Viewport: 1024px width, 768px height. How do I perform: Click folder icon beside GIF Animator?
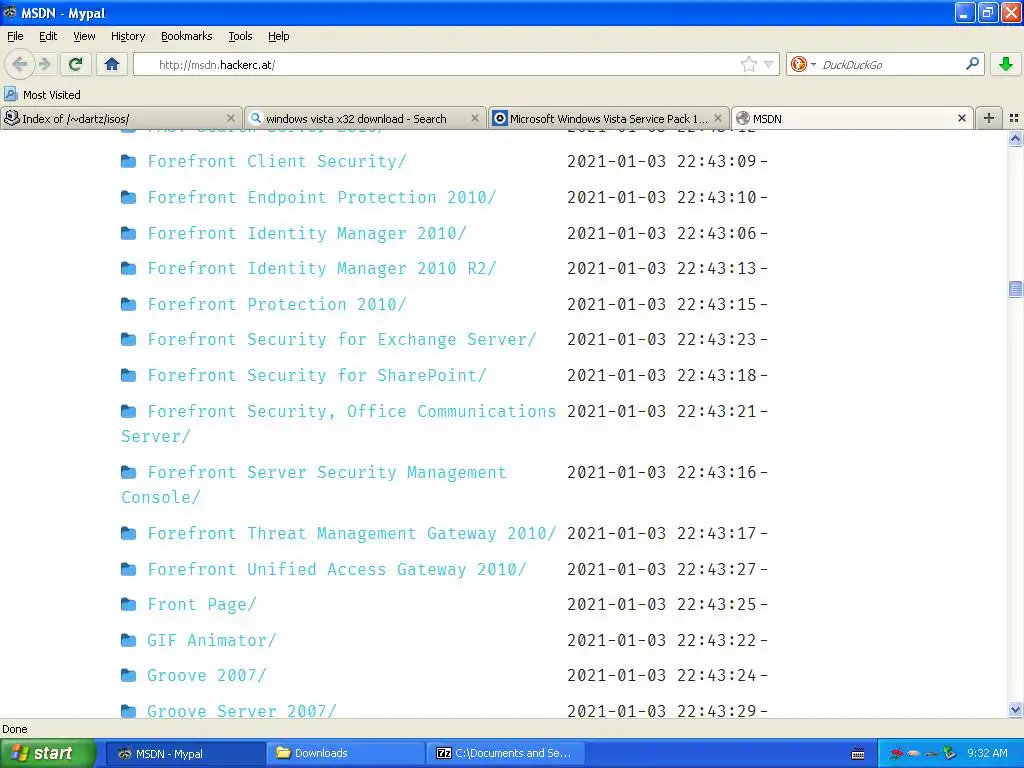tap(129, 640)
